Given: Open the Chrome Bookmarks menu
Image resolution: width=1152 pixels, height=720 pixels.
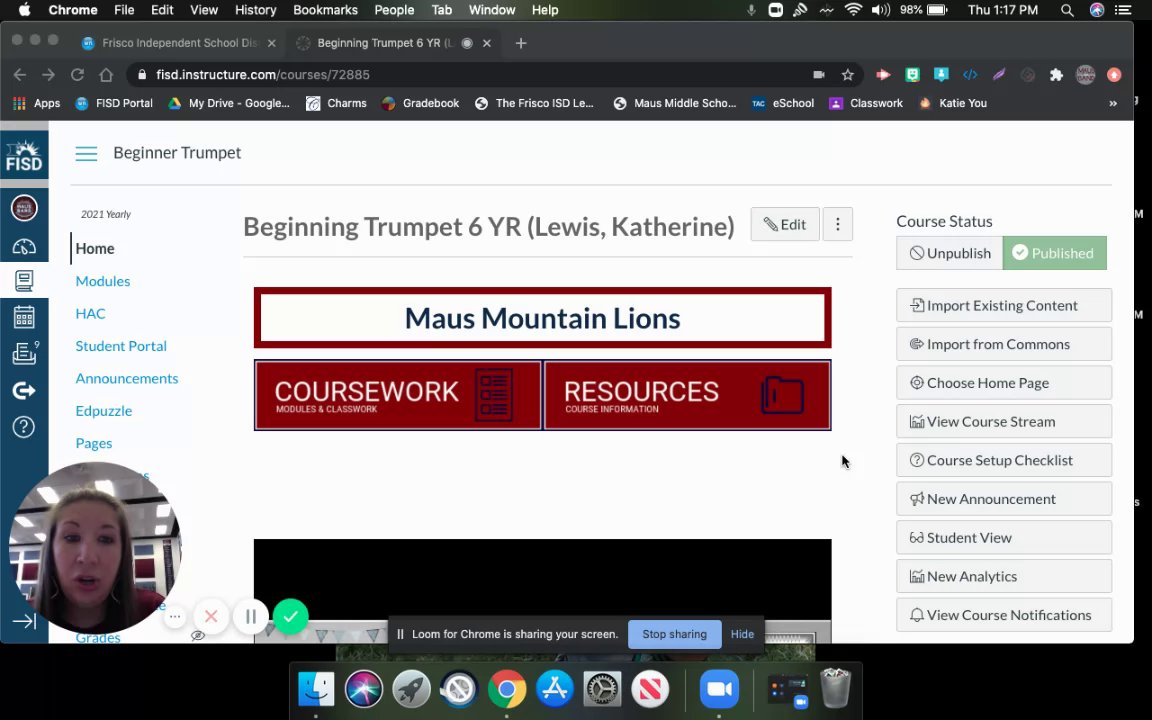Looking at the screenshot, I should pyautogui.click(x=325, y=10).
